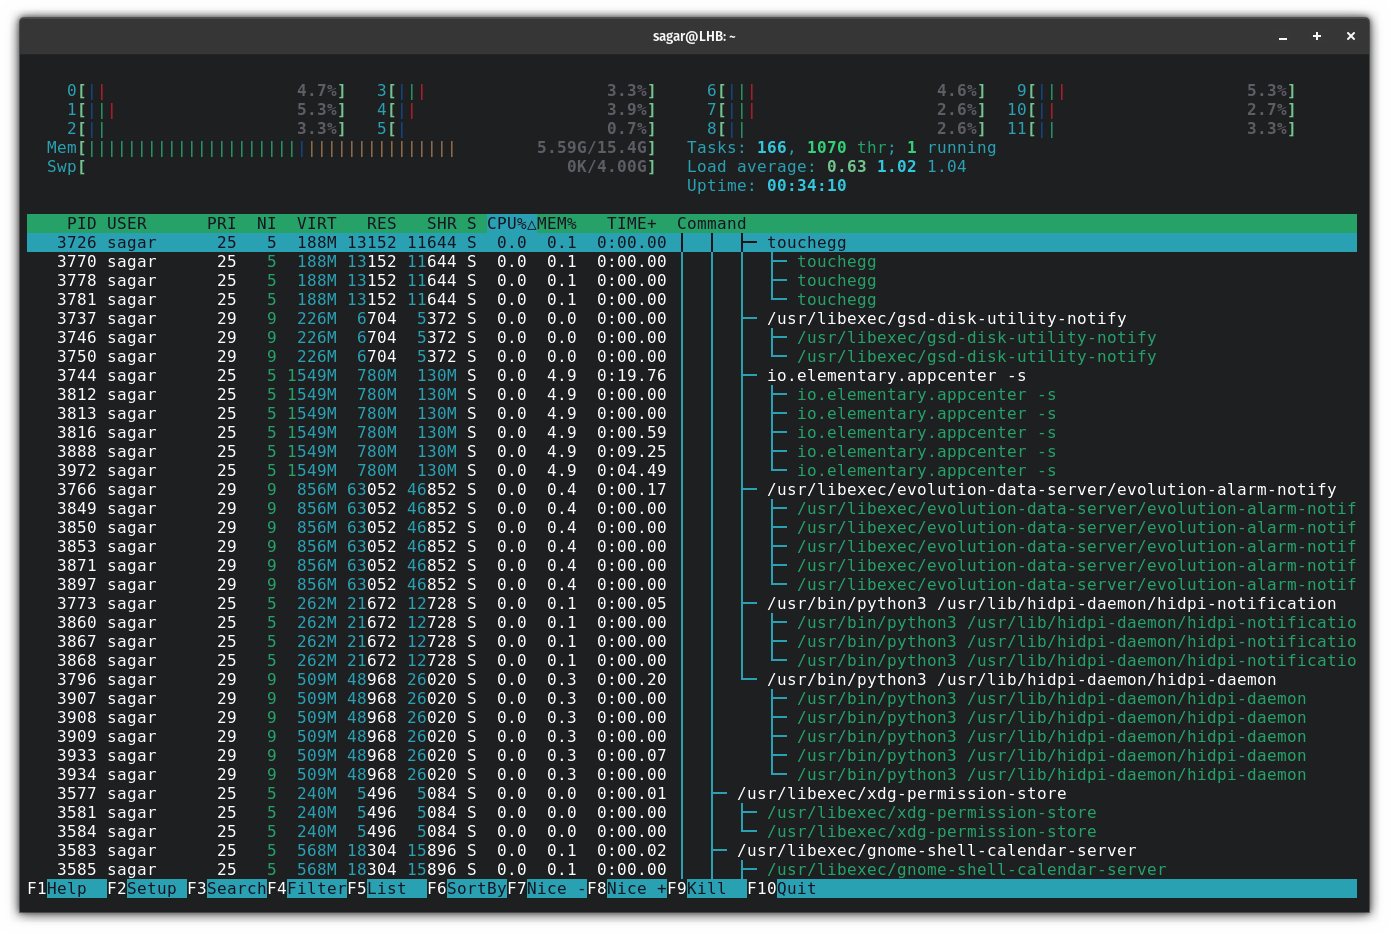
Task: Click the Mem usage meter bar
Action: 300,147
